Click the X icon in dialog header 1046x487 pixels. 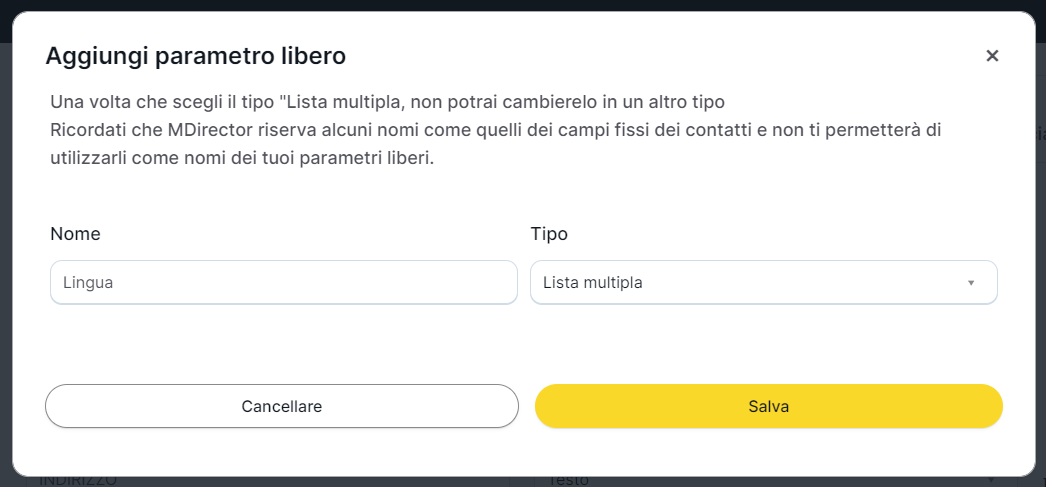click(x=992, y=56)
